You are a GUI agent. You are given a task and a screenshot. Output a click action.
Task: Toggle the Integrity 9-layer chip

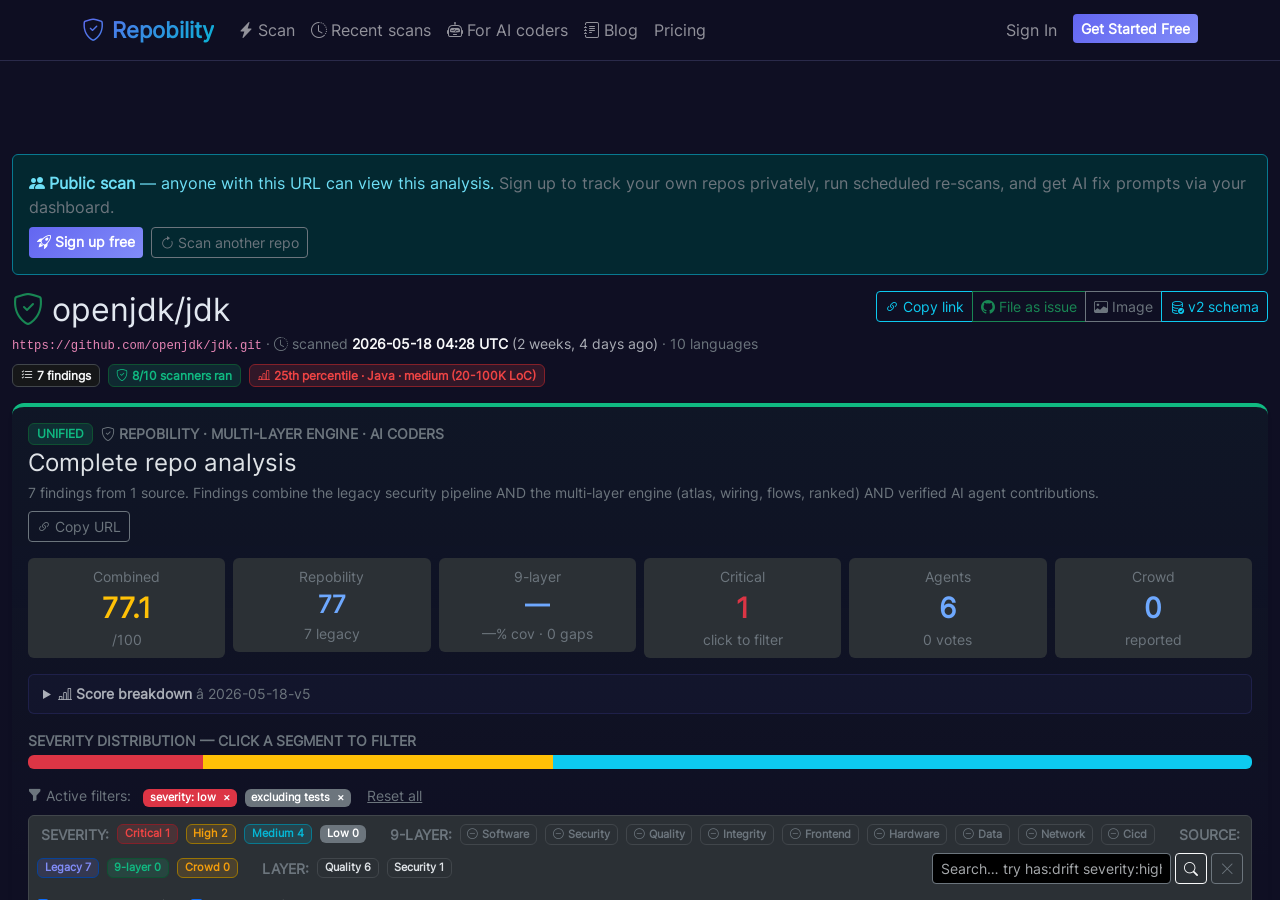point(737,834)
